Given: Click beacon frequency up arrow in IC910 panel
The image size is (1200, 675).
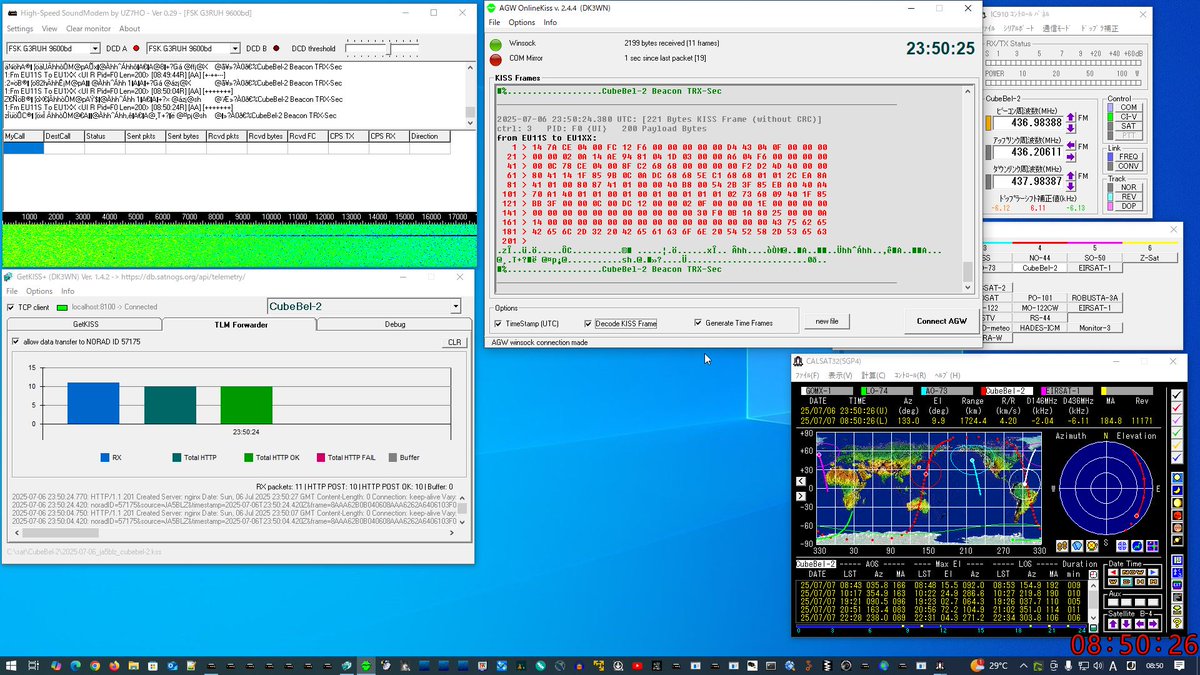Looking at the screenshot, I should (1071, 118).
